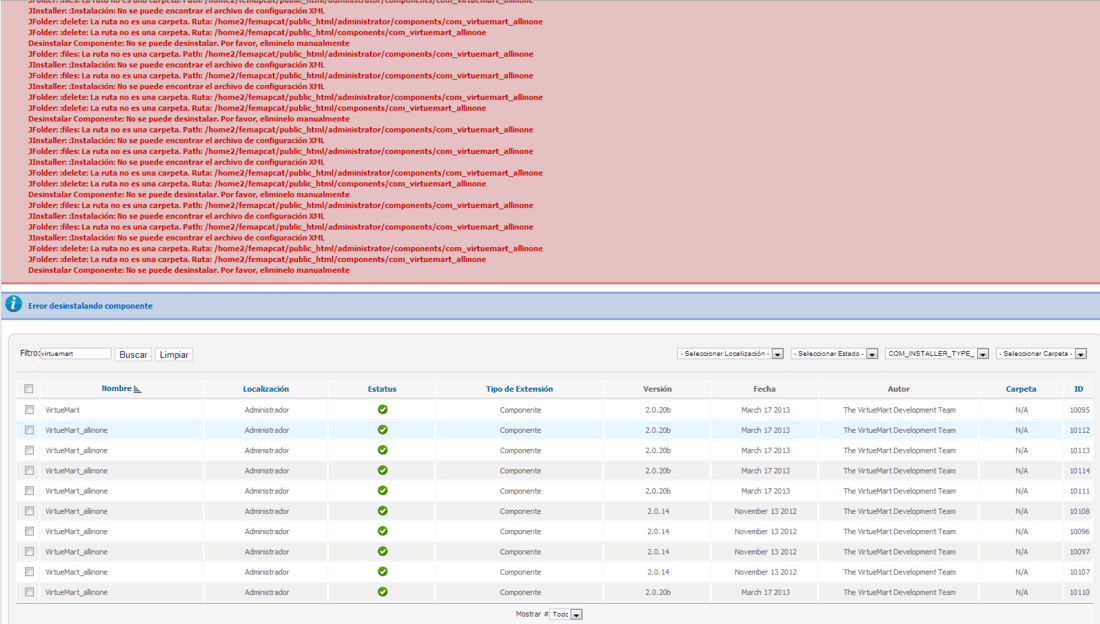Click version 2.0.14 in row 10096
This screenshot has width=1100, height=624.
(658, 532)
